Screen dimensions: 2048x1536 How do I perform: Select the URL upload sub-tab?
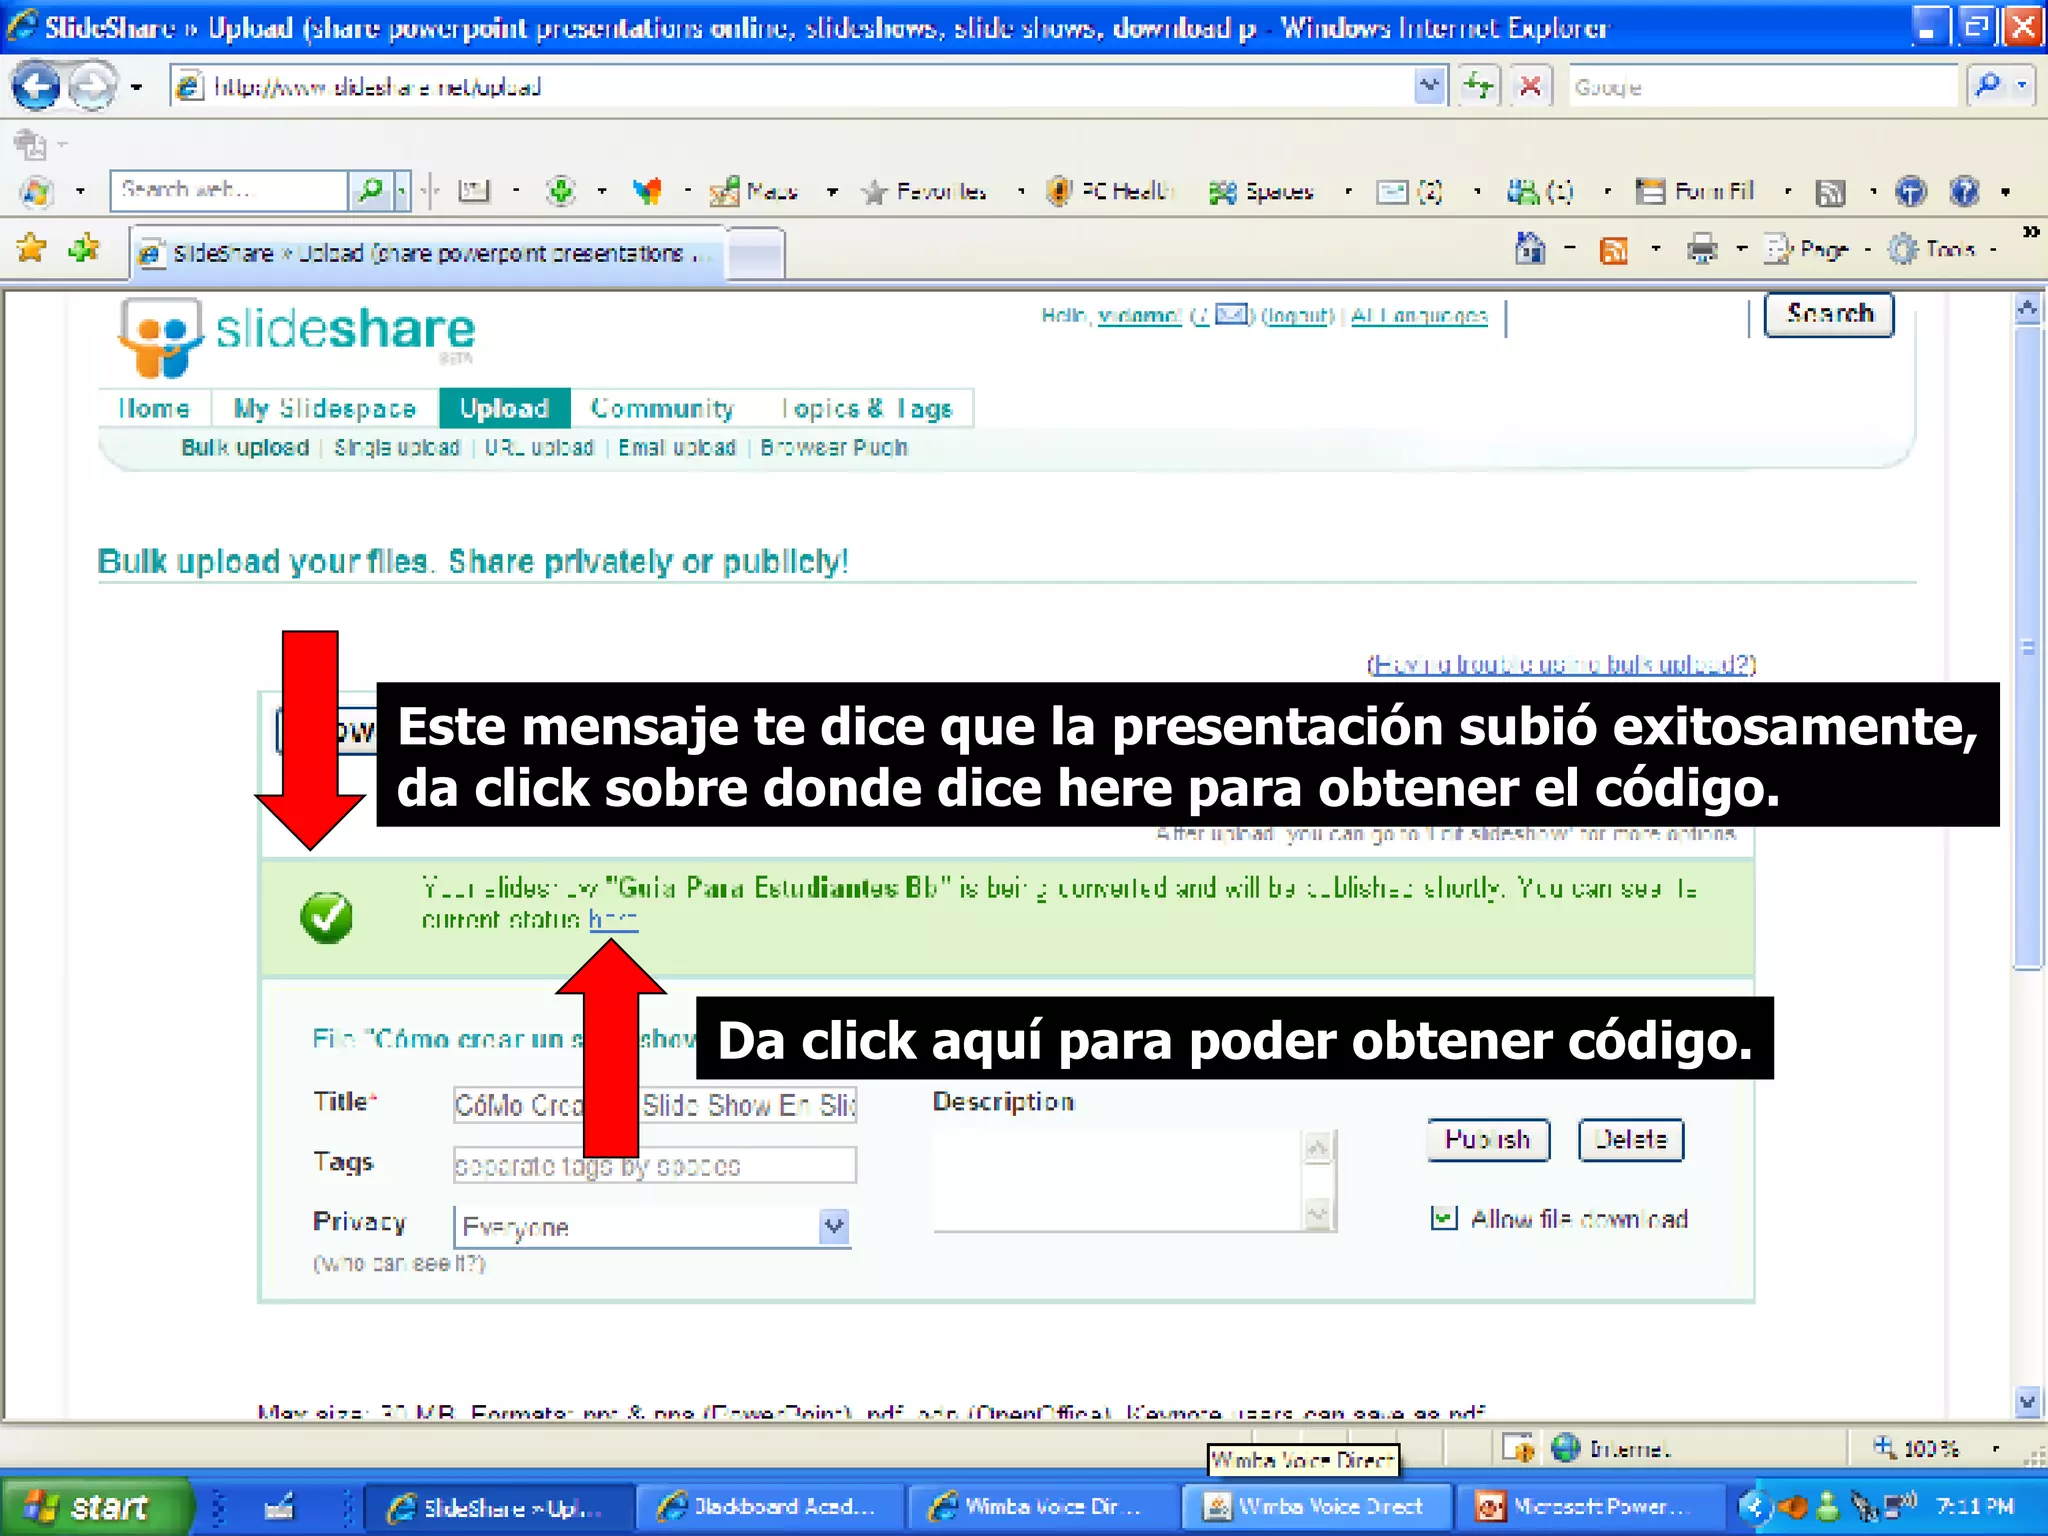tap(539, 447)
